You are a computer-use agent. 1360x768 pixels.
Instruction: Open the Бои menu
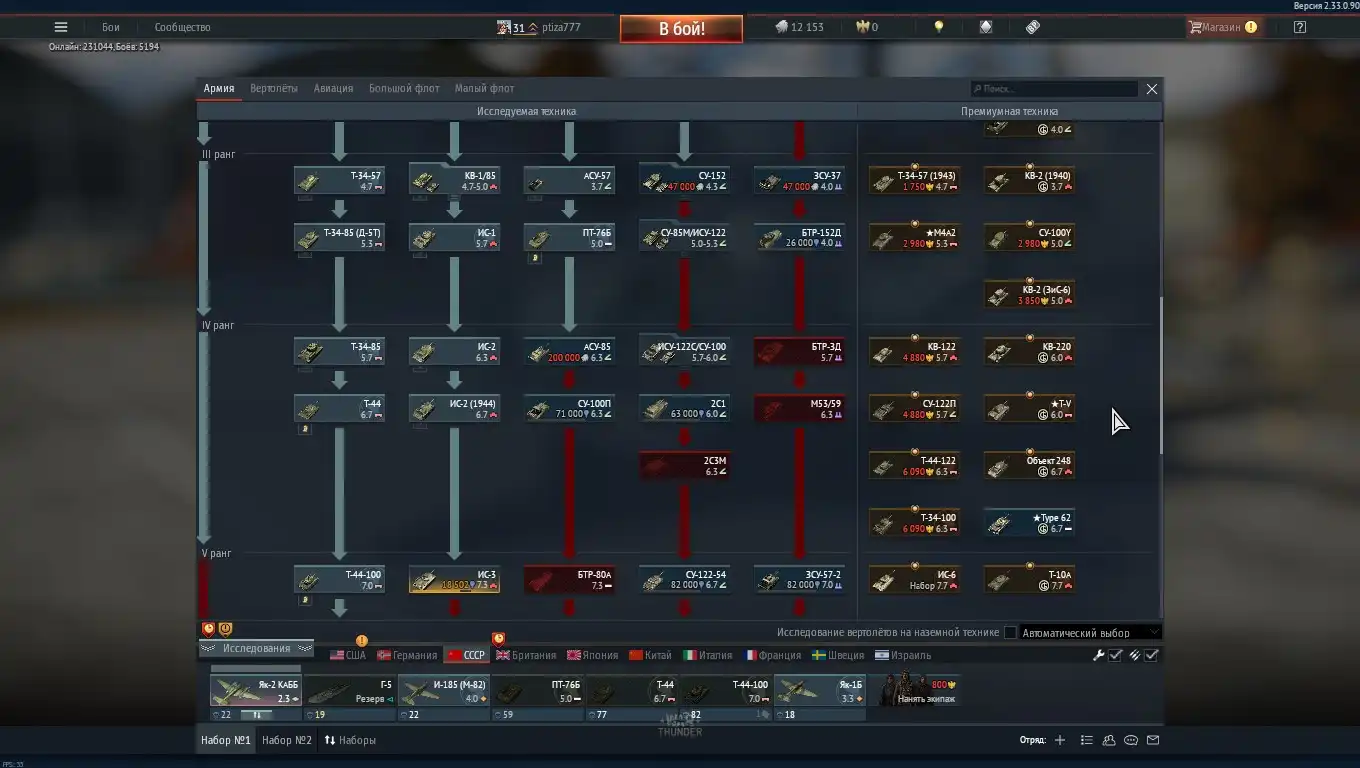click(110, 28)
